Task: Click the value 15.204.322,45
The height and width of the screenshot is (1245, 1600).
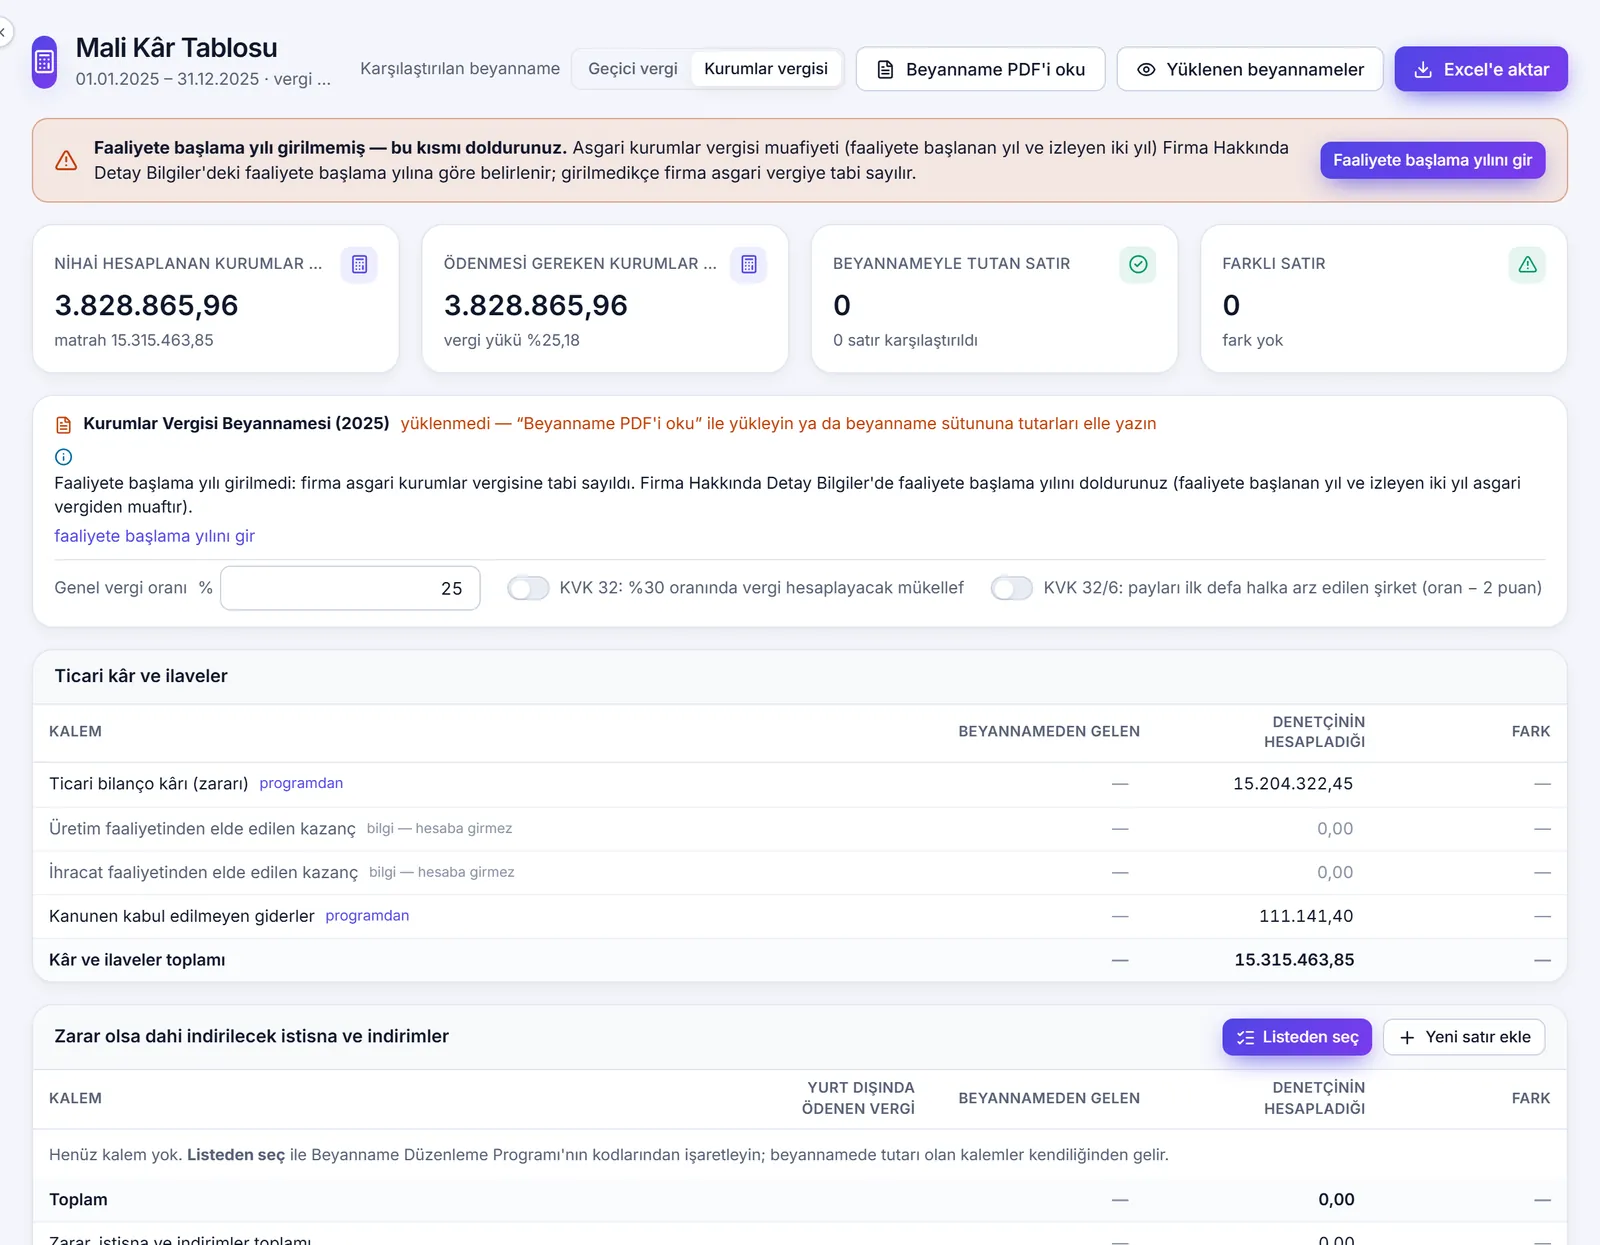Action: click(x=1293, y=784)
